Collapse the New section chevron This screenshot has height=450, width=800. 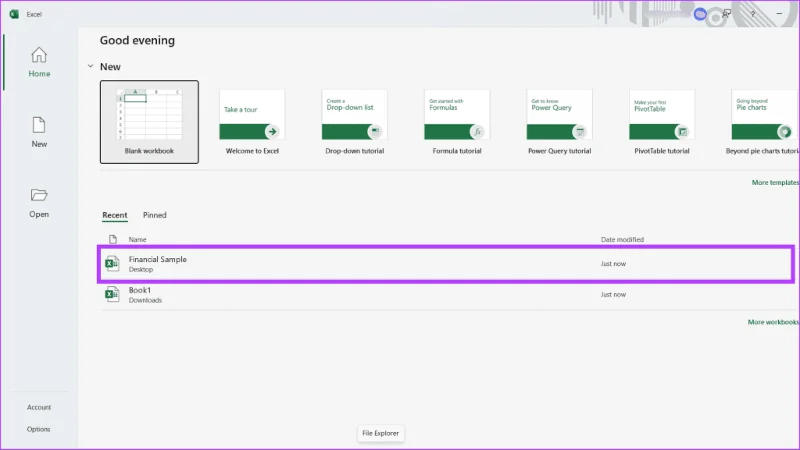coord(90,66)
